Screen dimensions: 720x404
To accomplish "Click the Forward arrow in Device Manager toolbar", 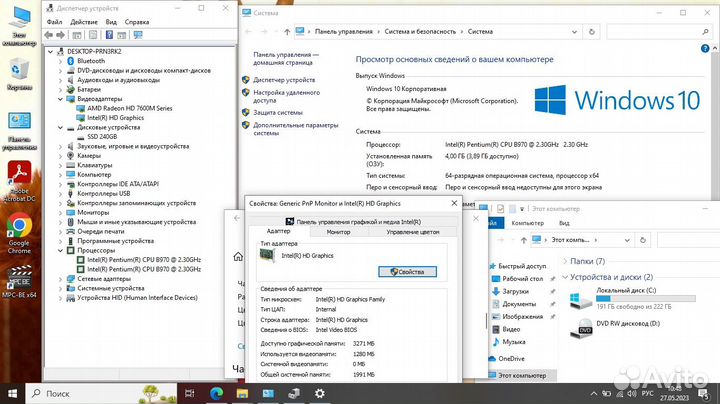I will click(x=60, y=35).
